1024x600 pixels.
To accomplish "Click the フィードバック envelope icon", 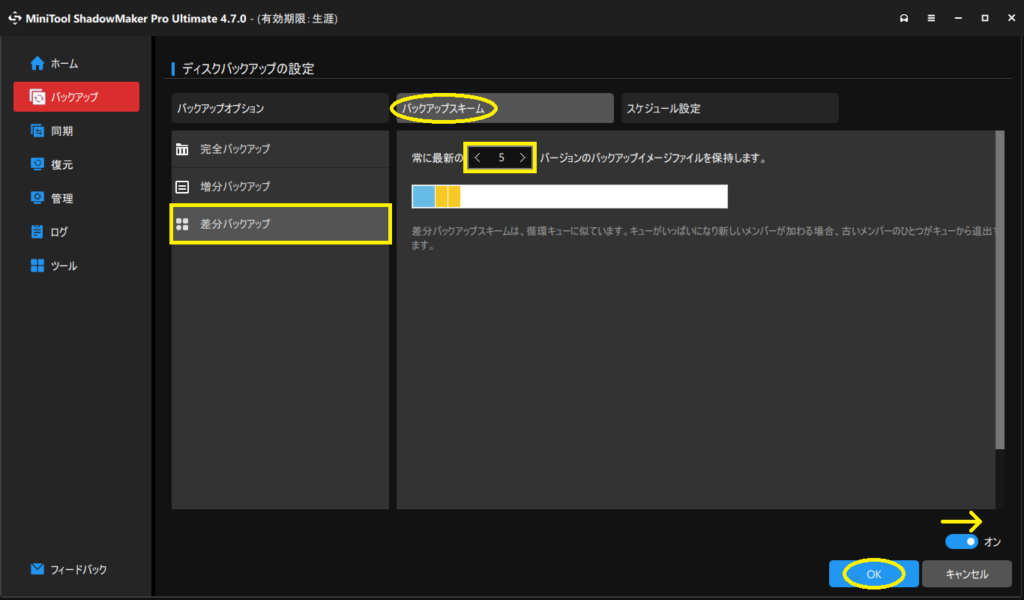I will point(37,569).
